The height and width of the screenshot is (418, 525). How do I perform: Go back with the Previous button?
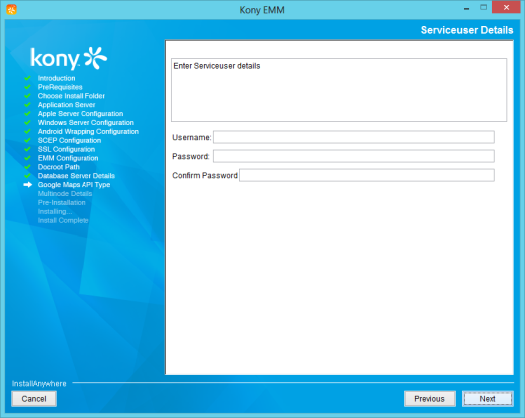tap(430, 399)
